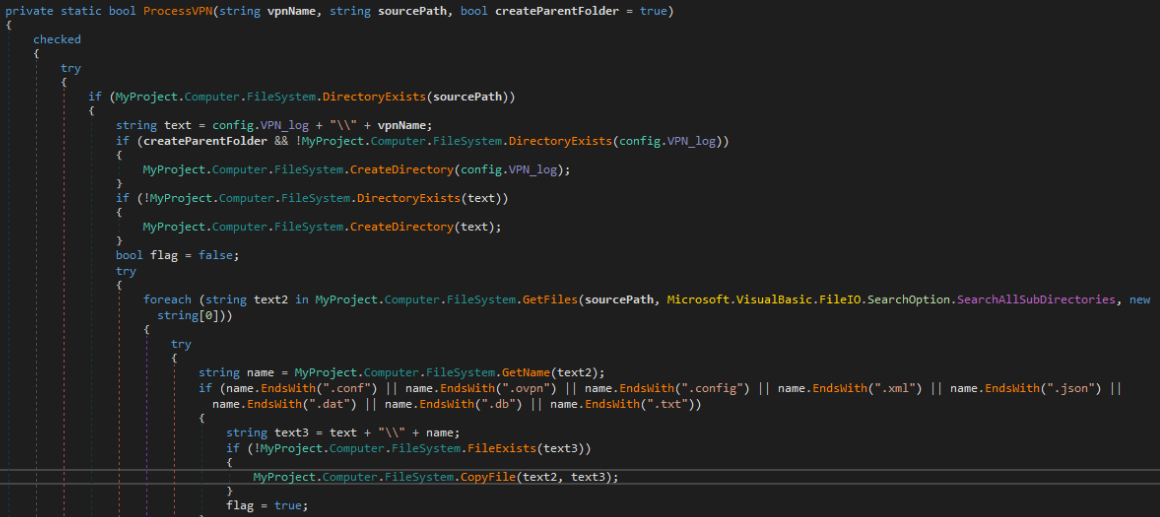Select the vpnName parameter in signature
The image size is (1160, 517).
[292, 13]
